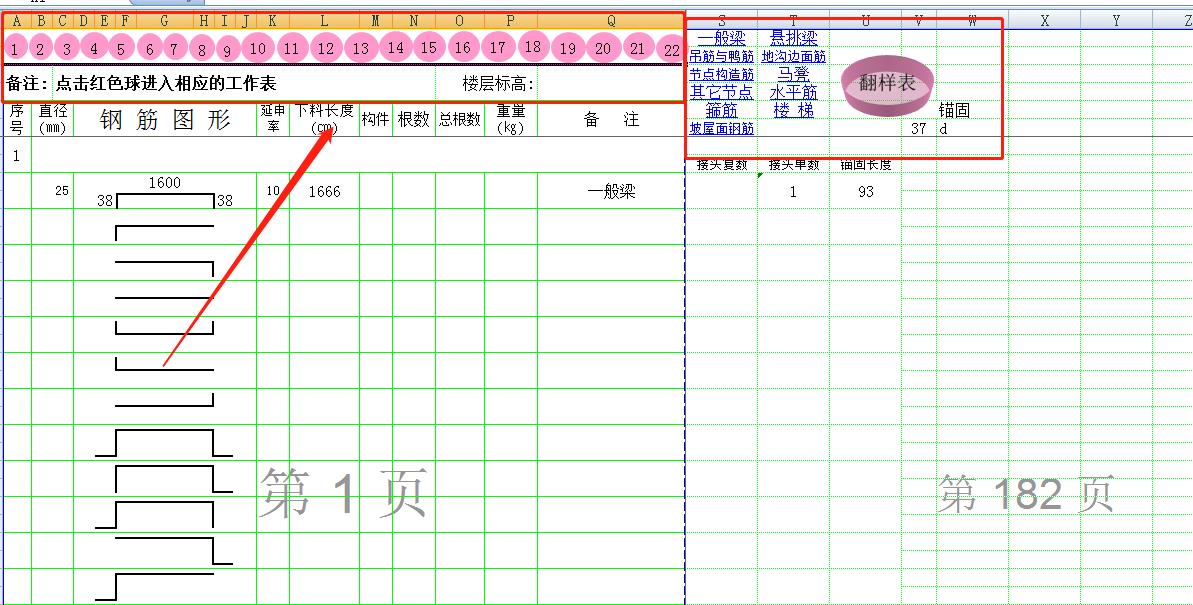Screen dimensions: 1193x605
Task: Click the 马凳 hyperlink
Action: (793, 75)
